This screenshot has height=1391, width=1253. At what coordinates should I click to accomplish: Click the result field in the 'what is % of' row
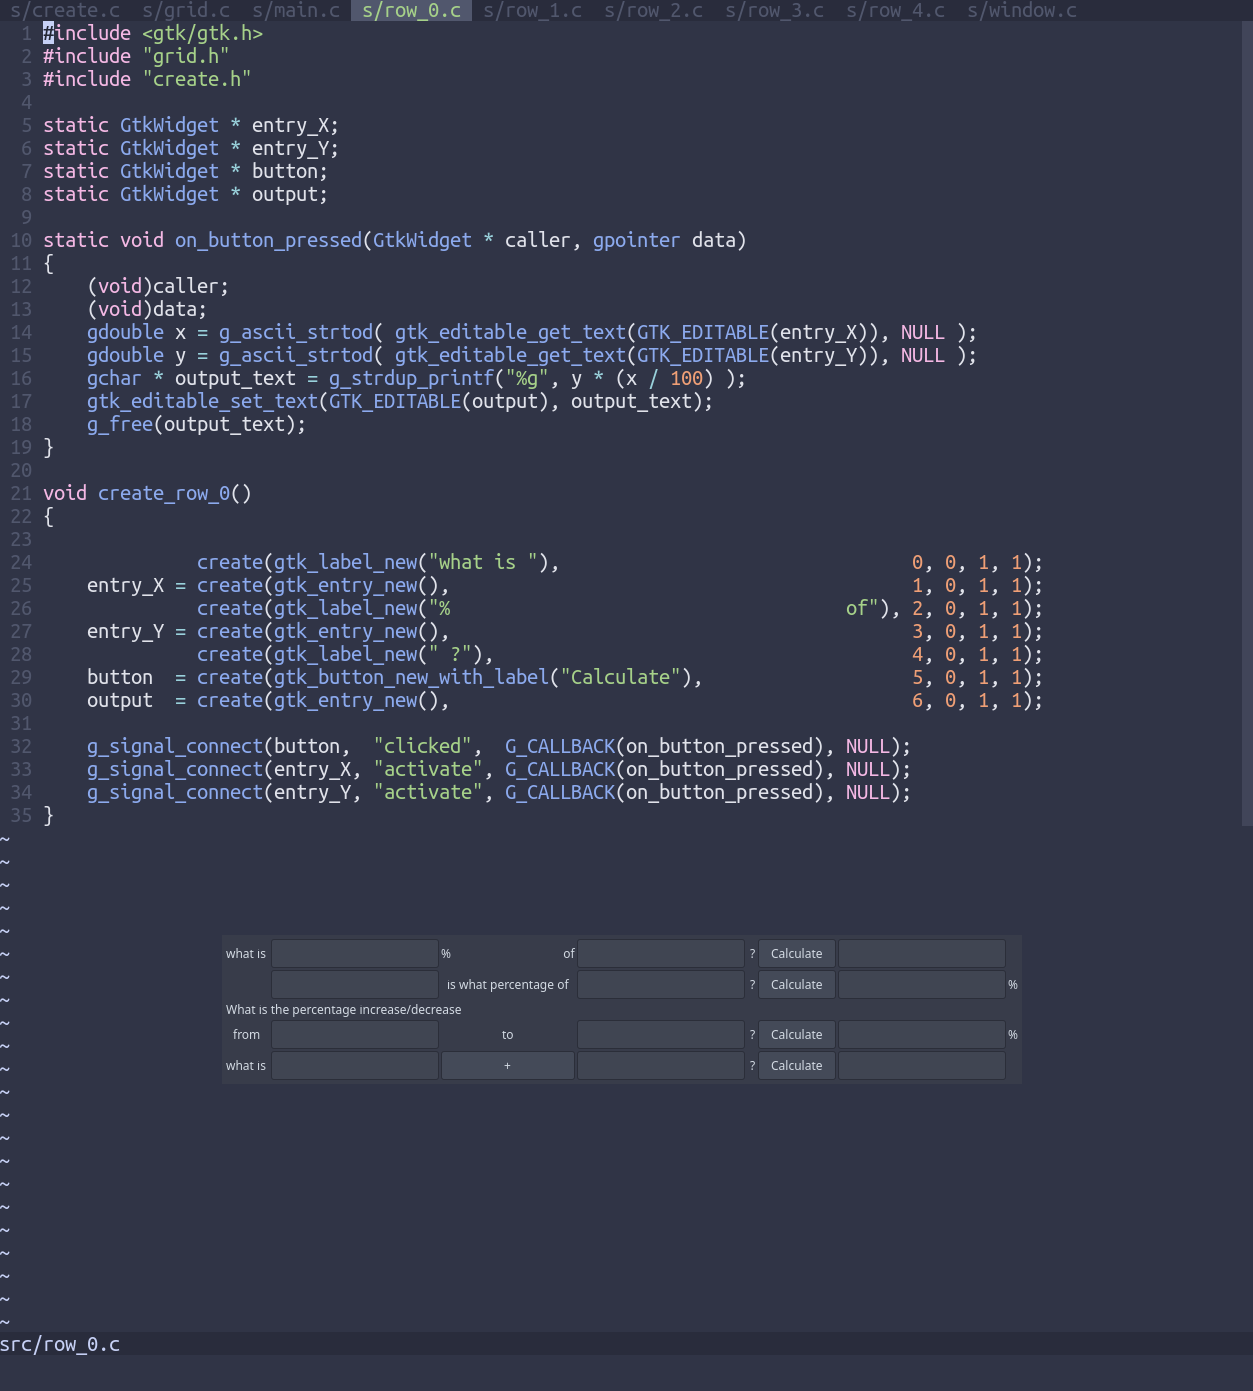pyautogui.click(x=922, y=954)
